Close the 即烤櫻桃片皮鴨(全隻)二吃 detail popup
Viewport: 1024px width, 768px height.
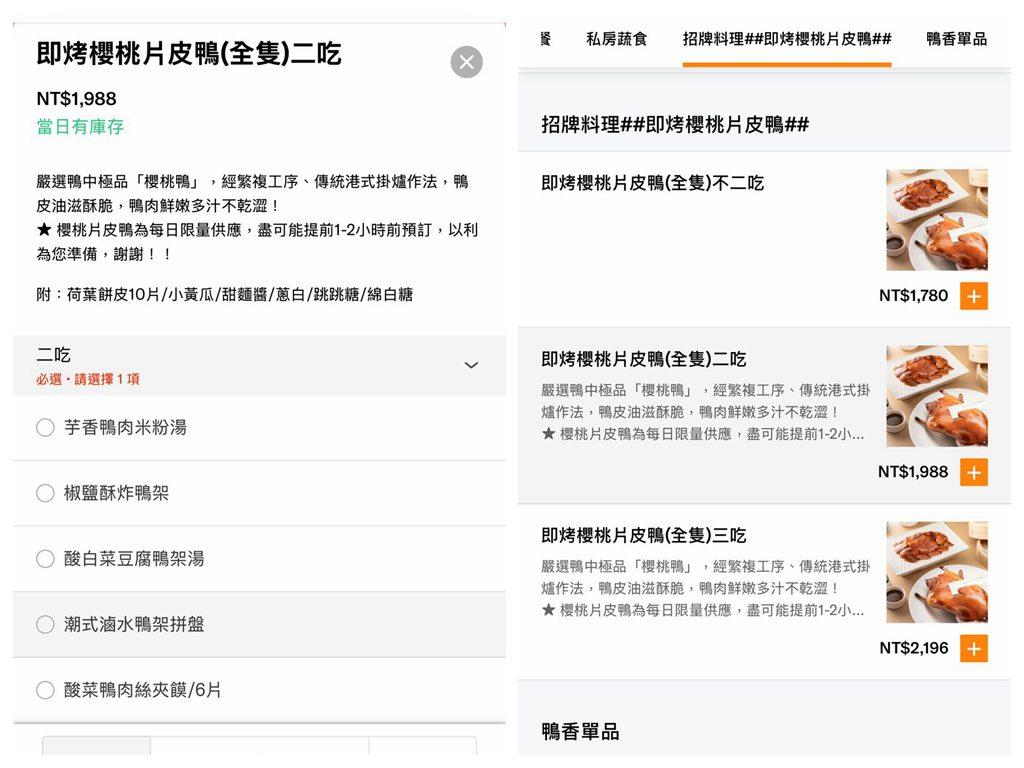(x=466, y=61)
